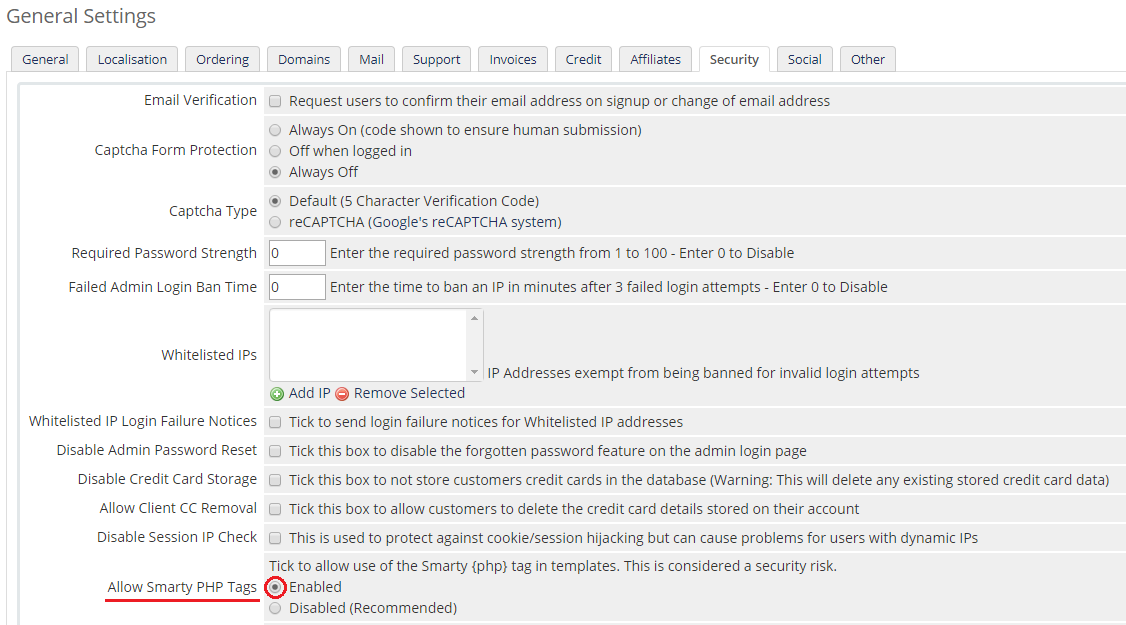Click the 'General Settings' page heading
Viewport: 1126px width, 625px height.
(x=81, y=16)
